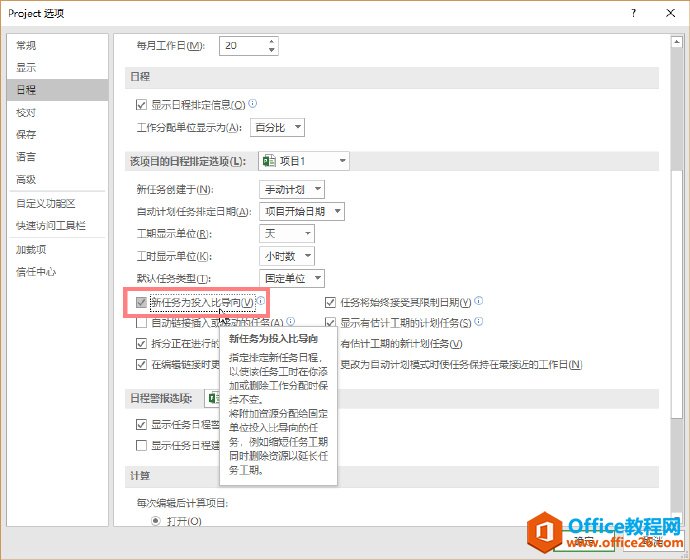Image resolution: width=690 pixels, height=560 pixels.
Task: Open 自动计划任务排定日期 dropdown
Action: pos(302,212)
